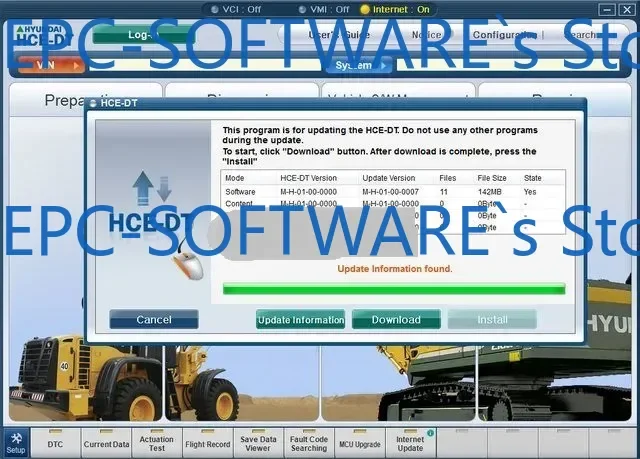Click the green Log-in button
This screenshot has width=640, height=459.
[143, 35]
